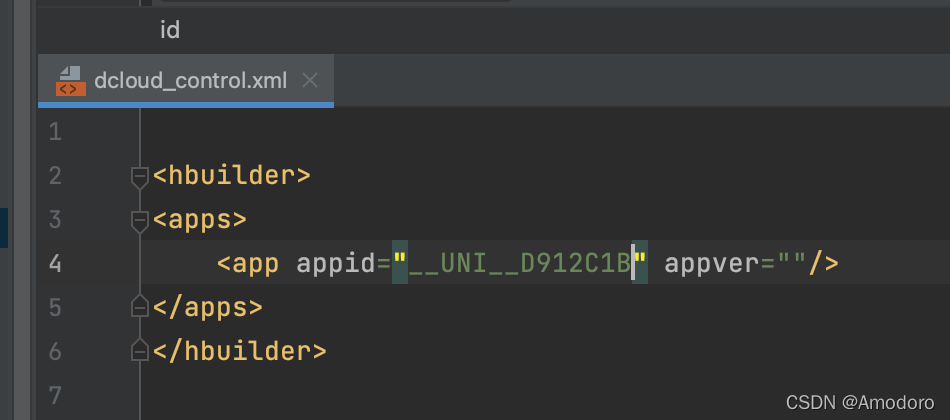
Task: Click the opening <hbuilder> tag text
Action: (x=231, y=176)
